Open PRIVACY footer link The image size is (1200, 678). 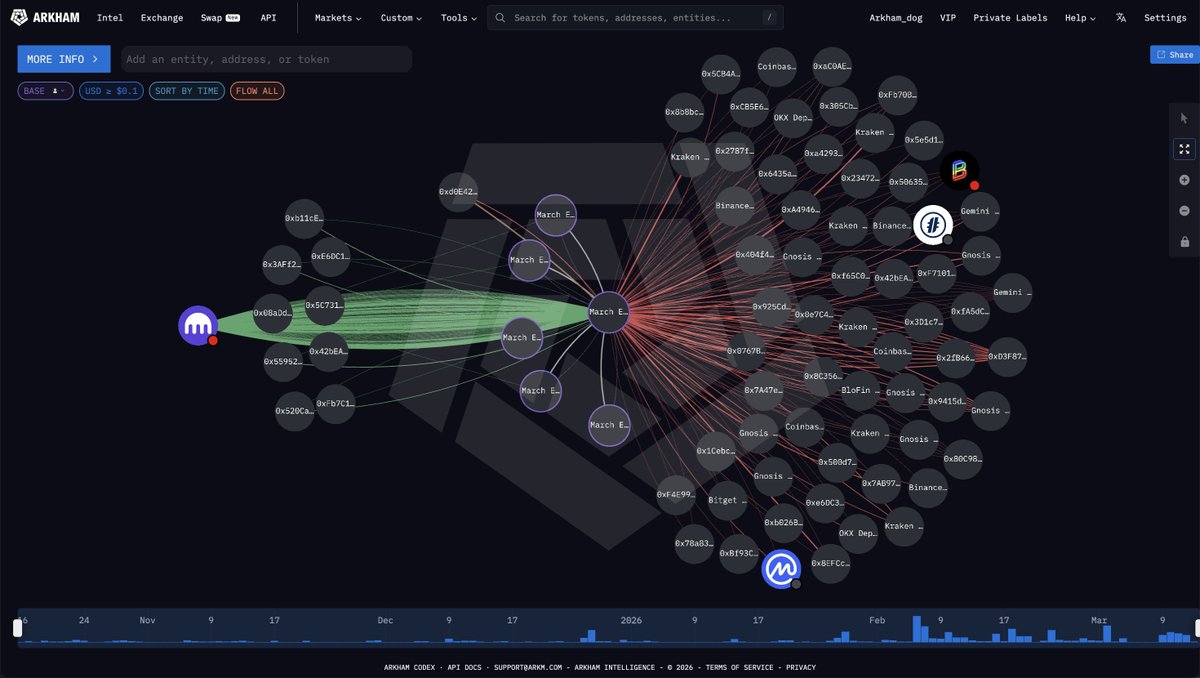(800, 667)
